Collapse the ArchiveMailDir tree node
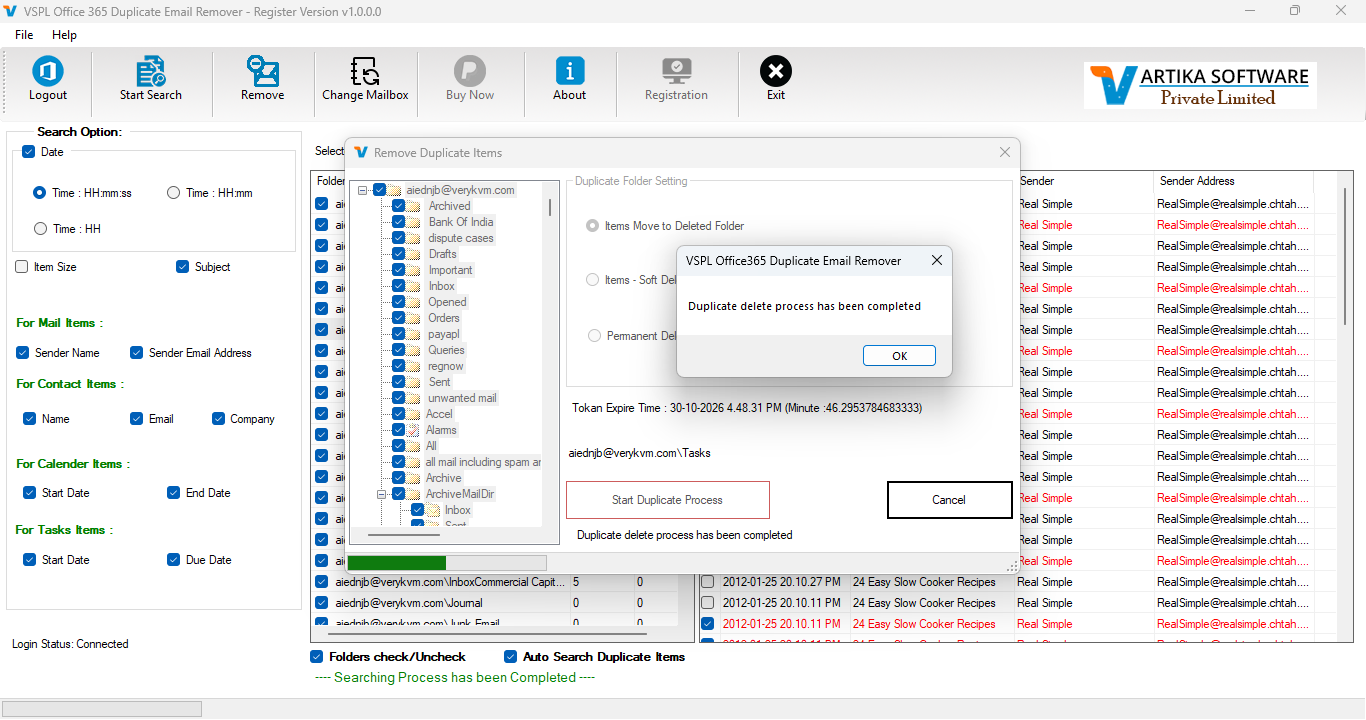 pyautogui.click(x=382, y=494)
